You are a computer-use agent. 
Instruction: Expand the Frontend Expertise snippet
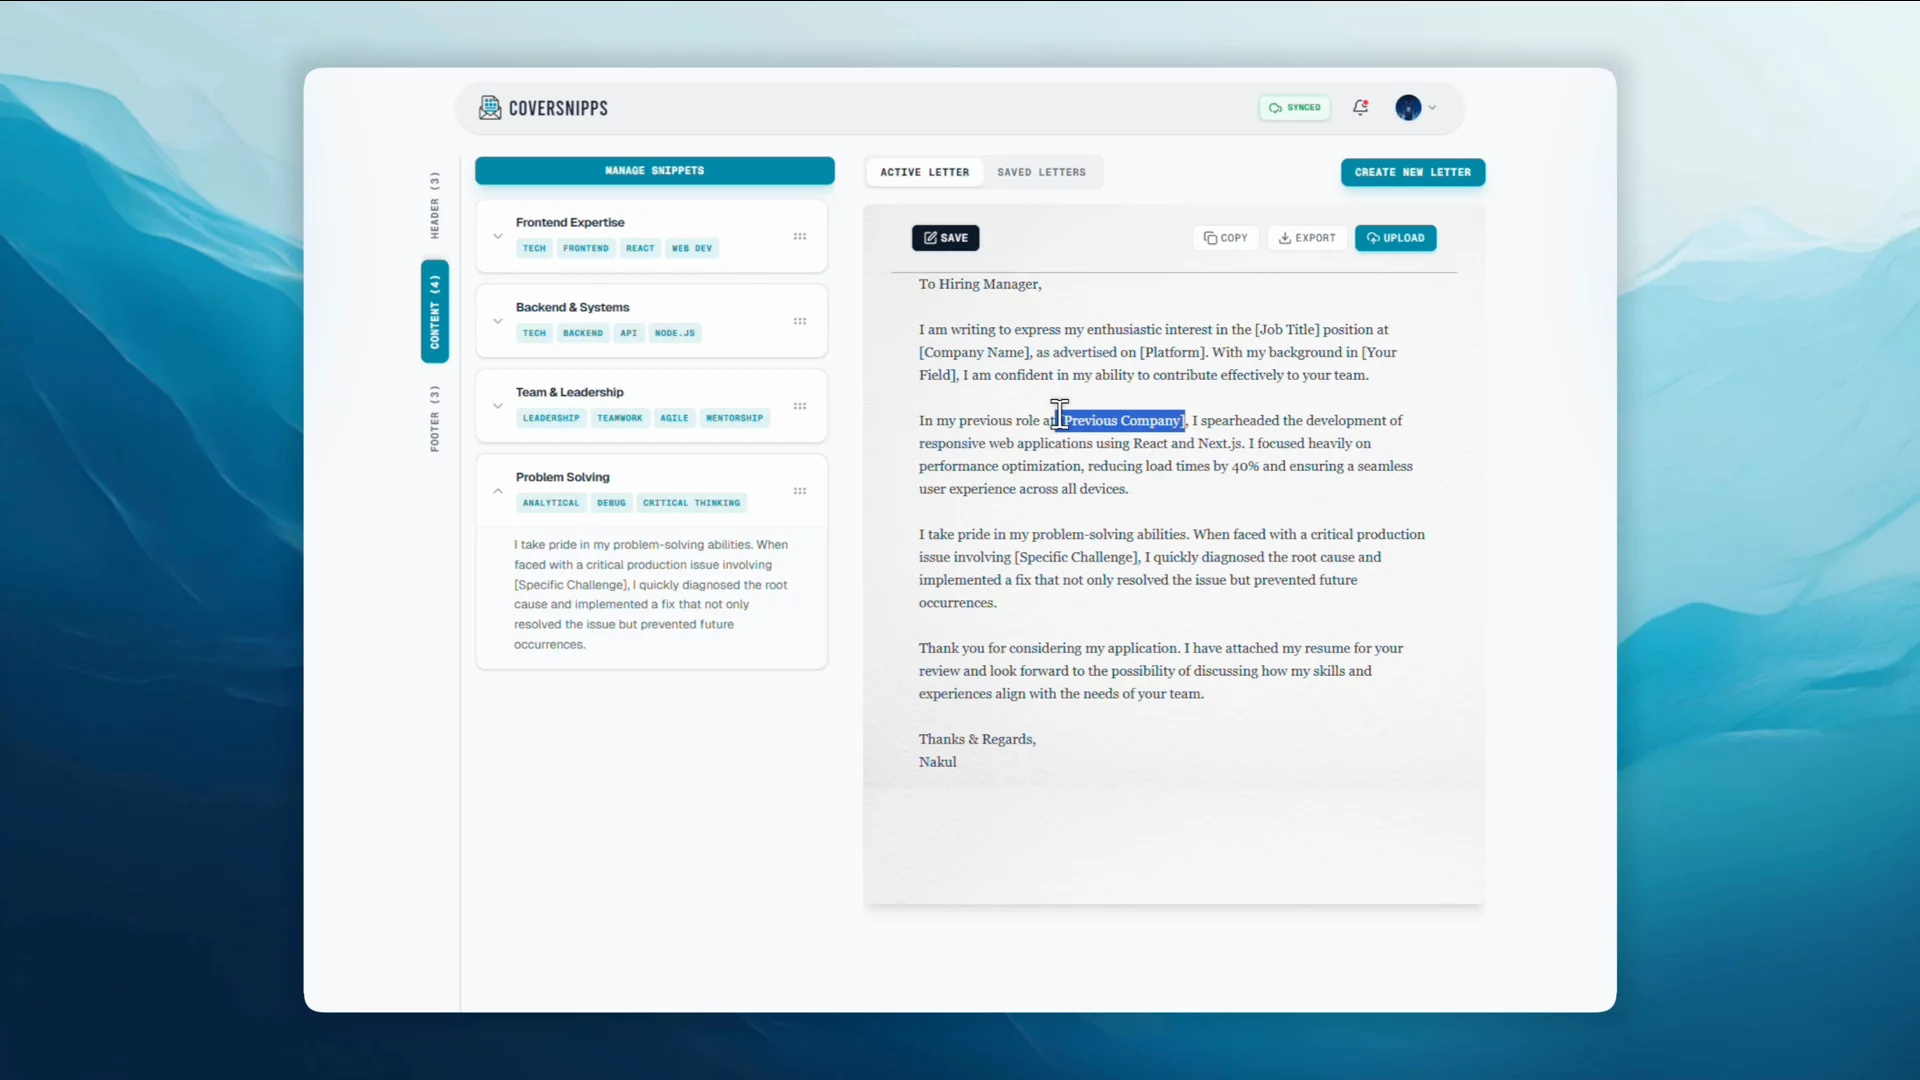pyautogui.click(x=497, y=236)
